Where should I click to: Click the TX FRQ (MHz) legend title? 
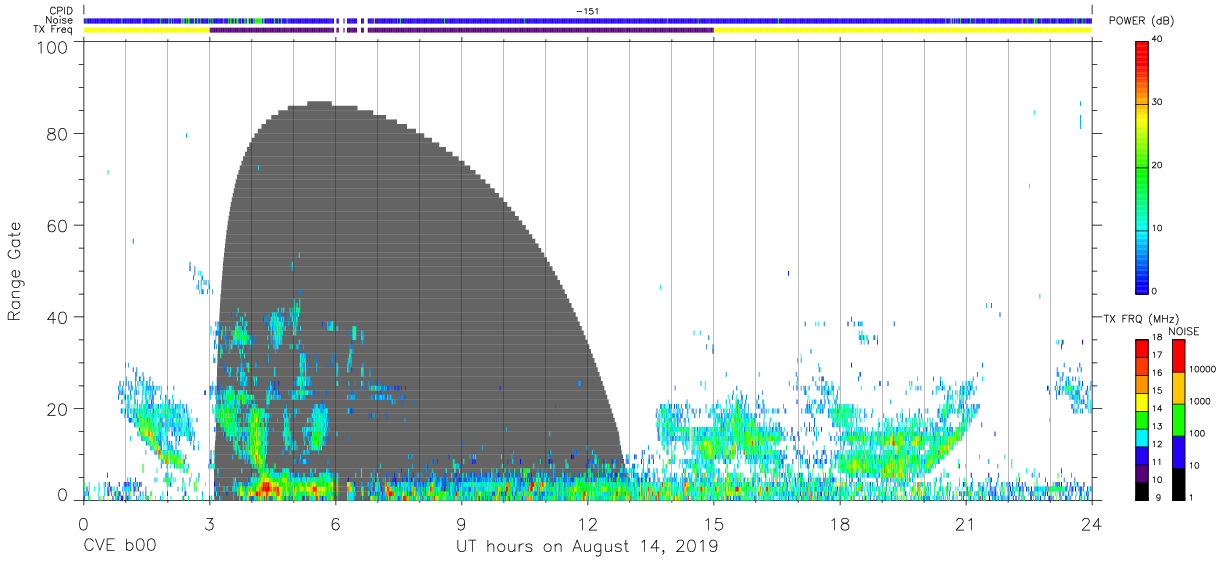tap(1141, 318)
